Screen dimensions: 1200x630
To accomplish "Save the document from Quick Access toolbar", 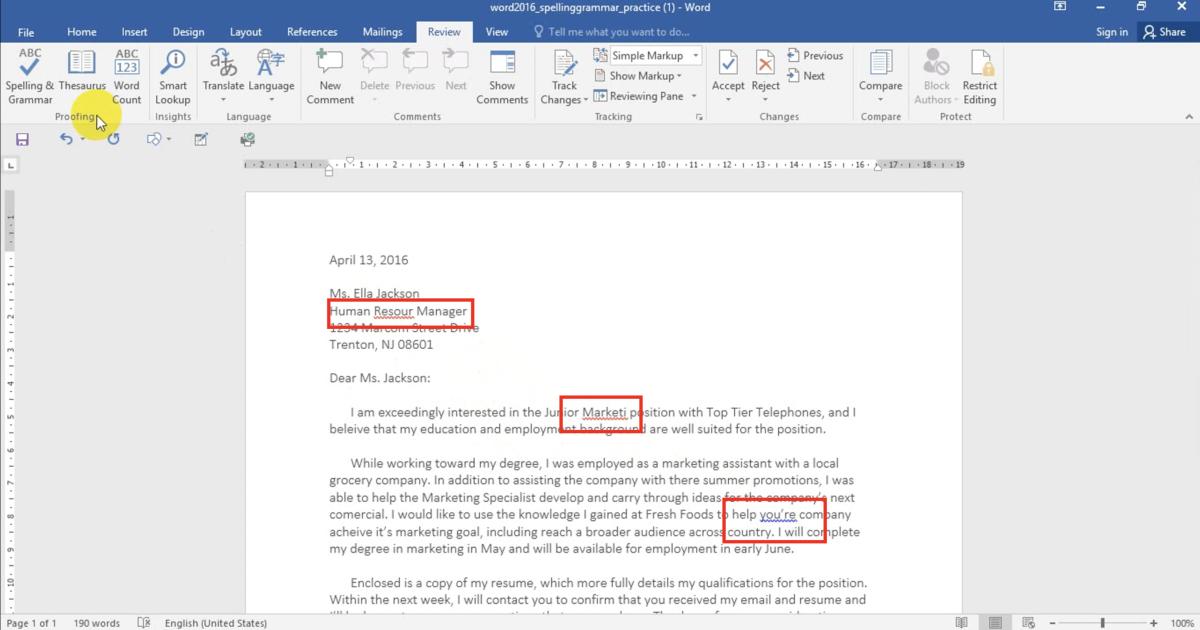I will coord(22,139).
